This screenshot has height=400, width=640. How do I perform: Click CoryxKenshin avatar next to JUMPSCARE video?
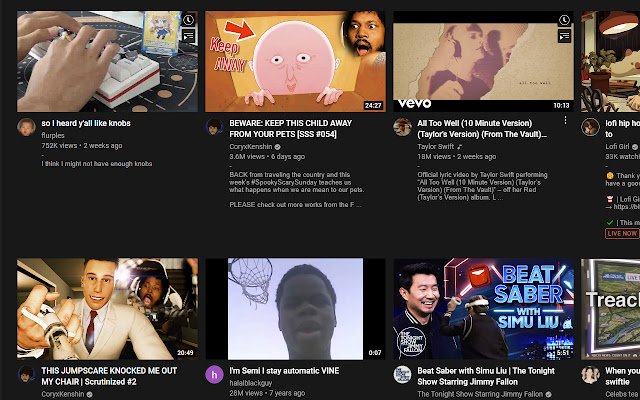26,374
